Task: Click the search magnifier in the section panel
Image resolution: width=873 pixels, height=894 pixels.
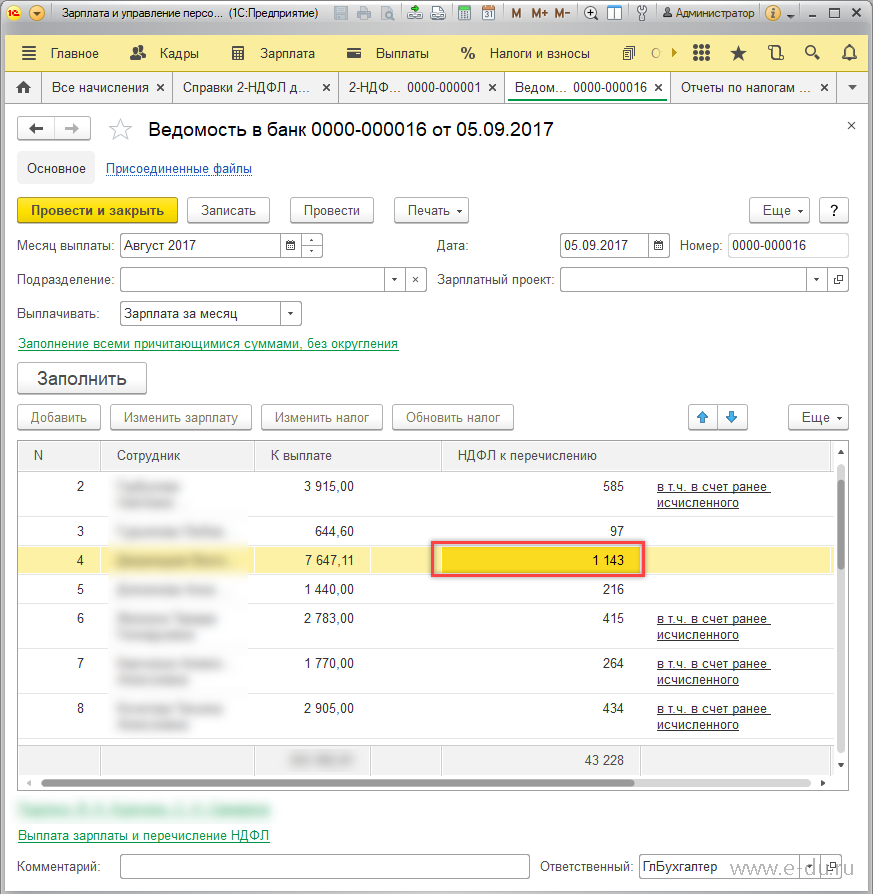Action: [x=812, y=53]
